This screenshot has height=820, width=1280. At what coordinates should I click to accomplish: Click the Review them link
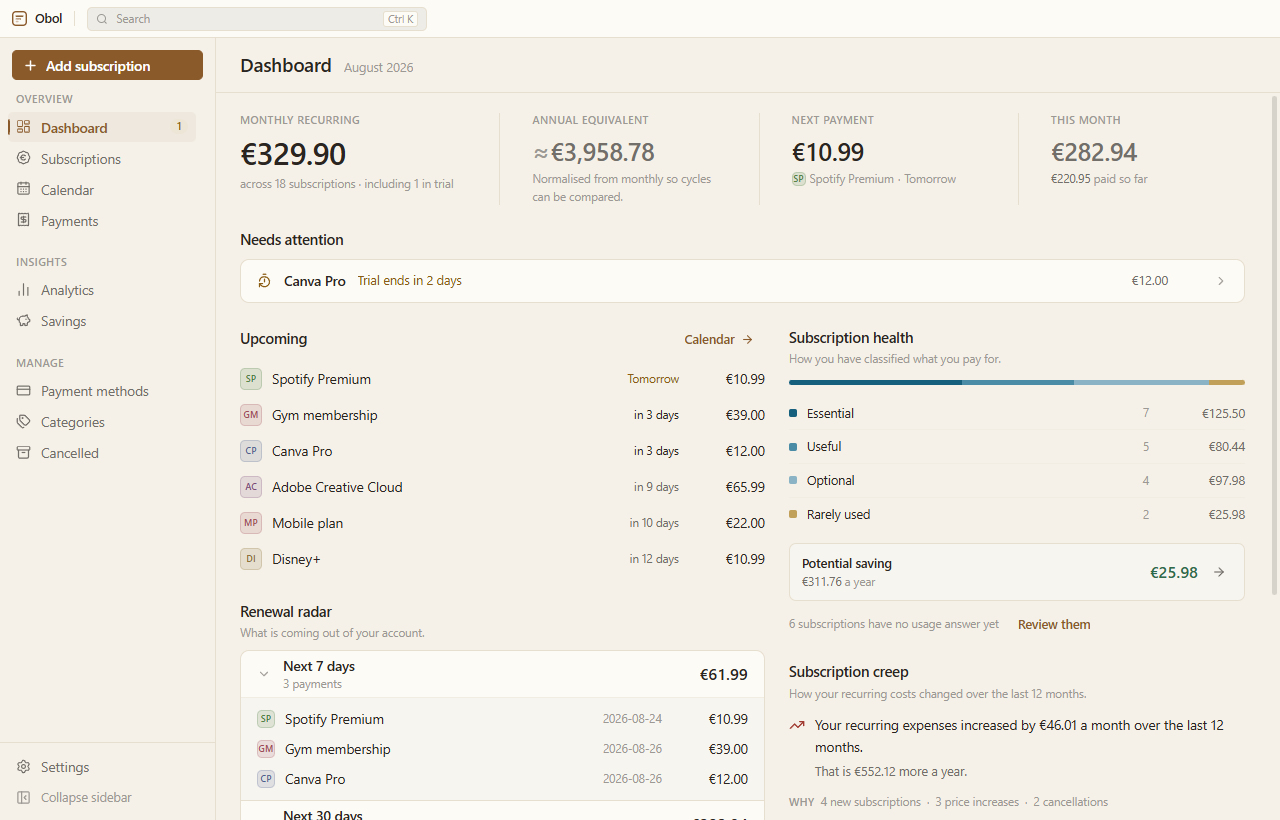(x=1054, y=624)
